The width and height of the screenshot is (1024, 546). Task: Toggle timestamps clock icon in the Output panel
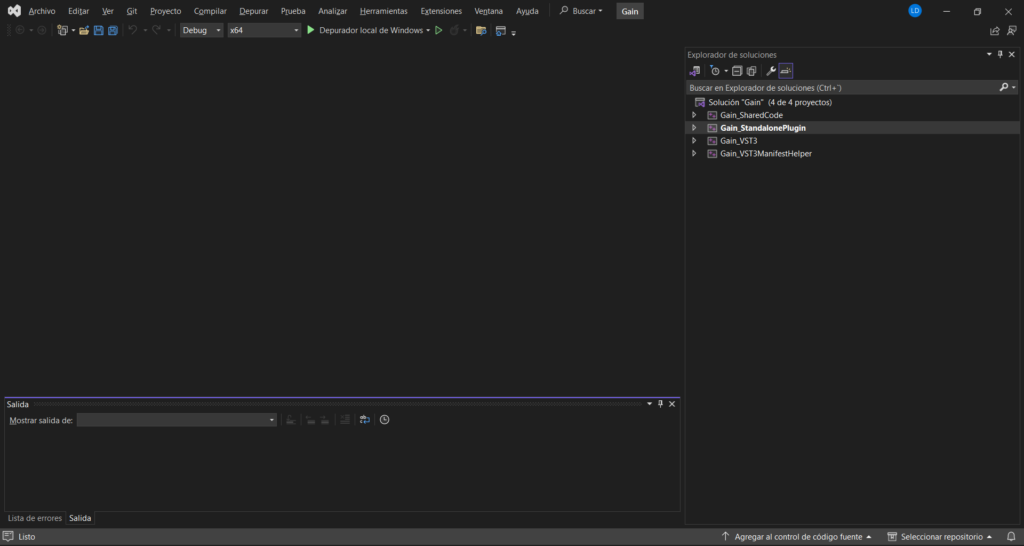385,420
